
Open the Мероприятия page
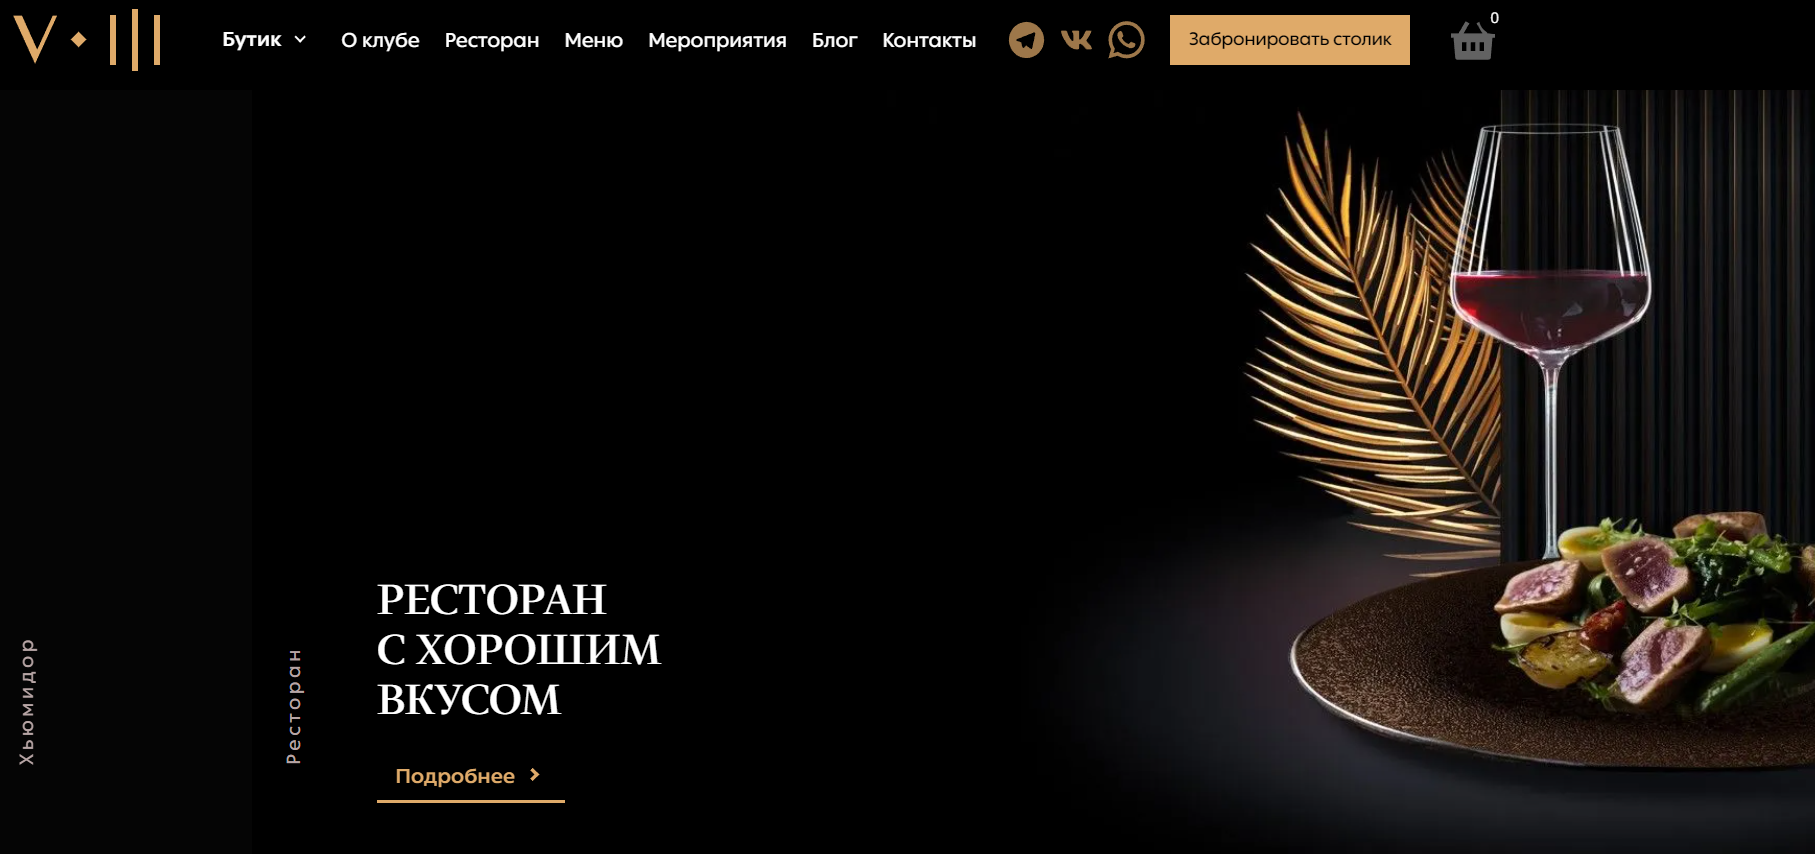point(717,40)
